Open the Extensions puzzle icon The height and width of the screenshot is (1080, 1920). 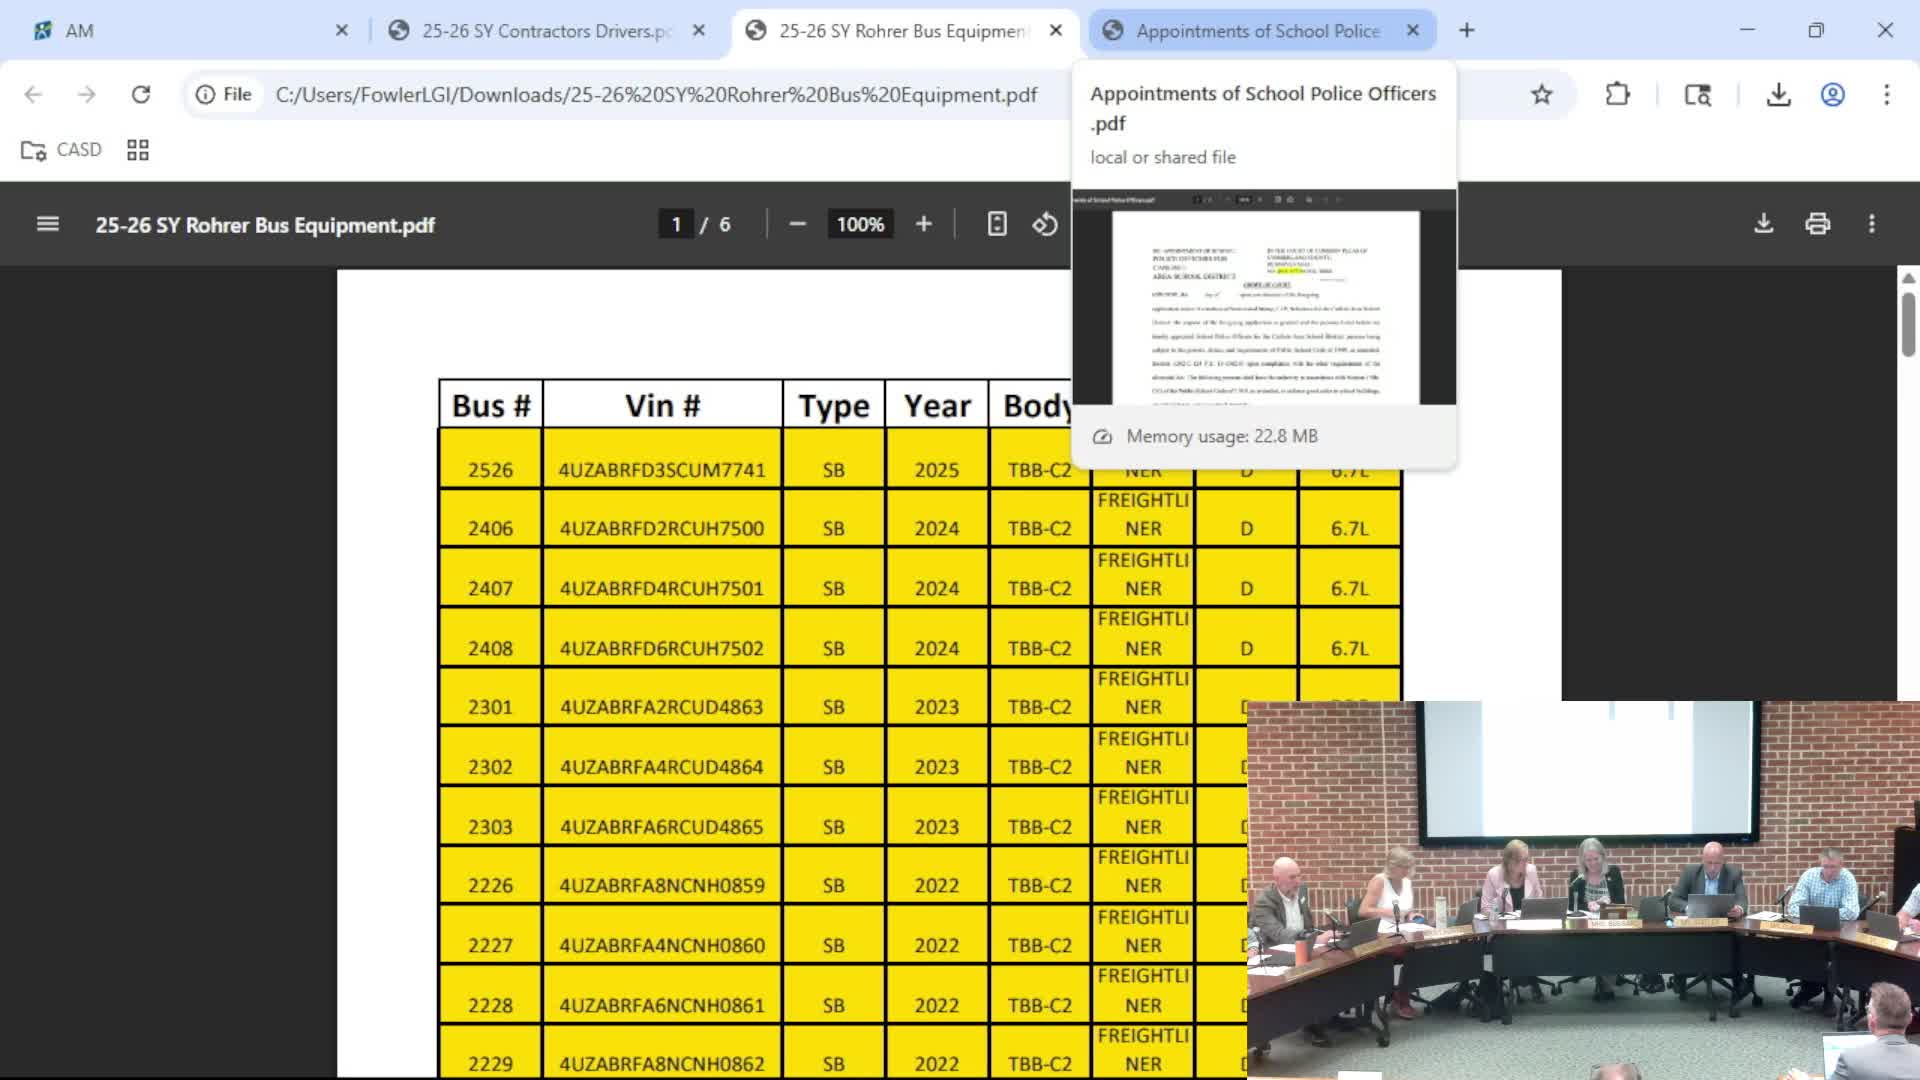tap(1617, 94)
